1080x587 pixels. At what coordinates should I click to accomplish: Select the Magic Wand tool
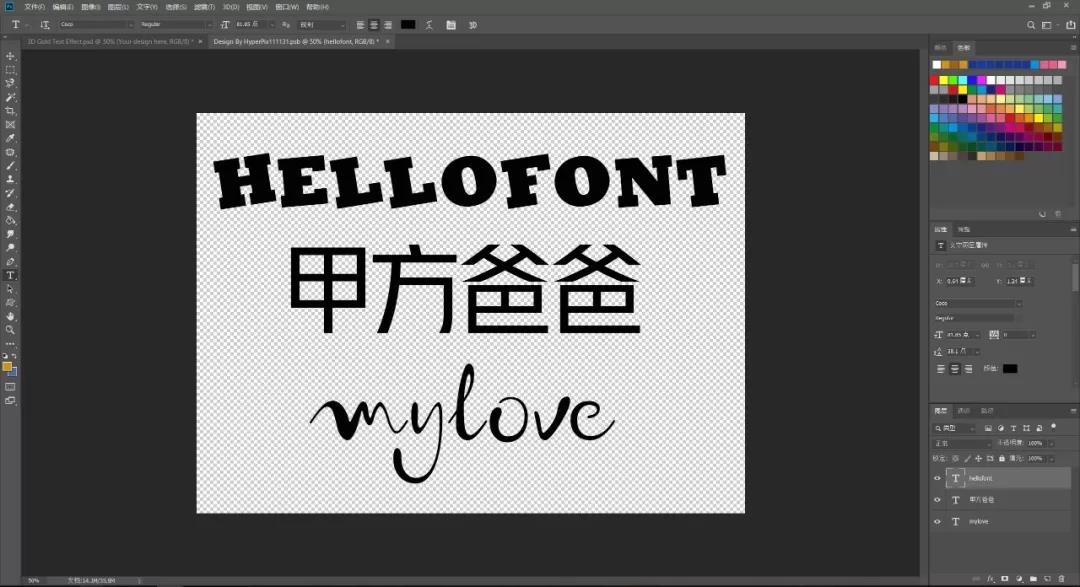coord(10,97)
